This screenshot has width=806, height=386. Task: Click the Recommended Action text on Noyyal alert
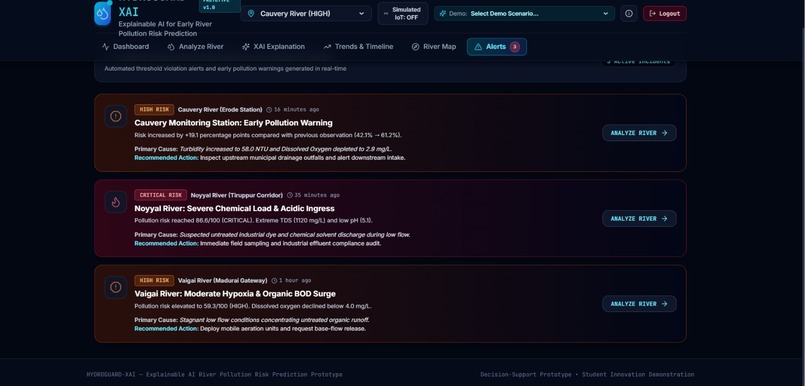(258, 244)
